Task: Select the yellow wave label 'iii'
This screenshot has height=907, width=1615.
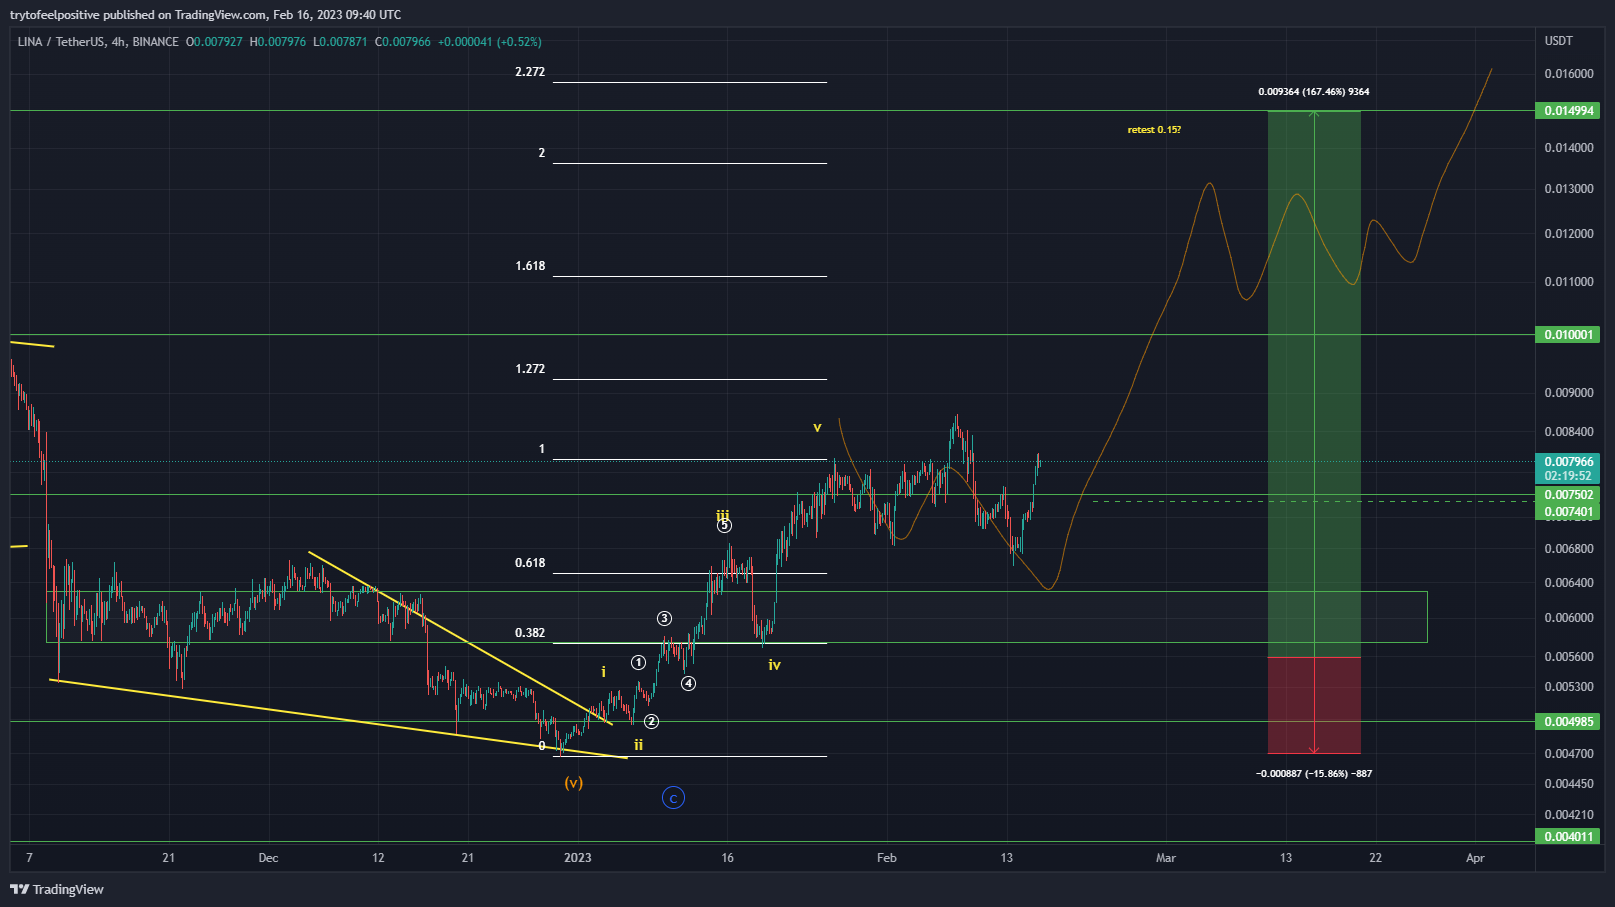Action: tap(723, 514)
